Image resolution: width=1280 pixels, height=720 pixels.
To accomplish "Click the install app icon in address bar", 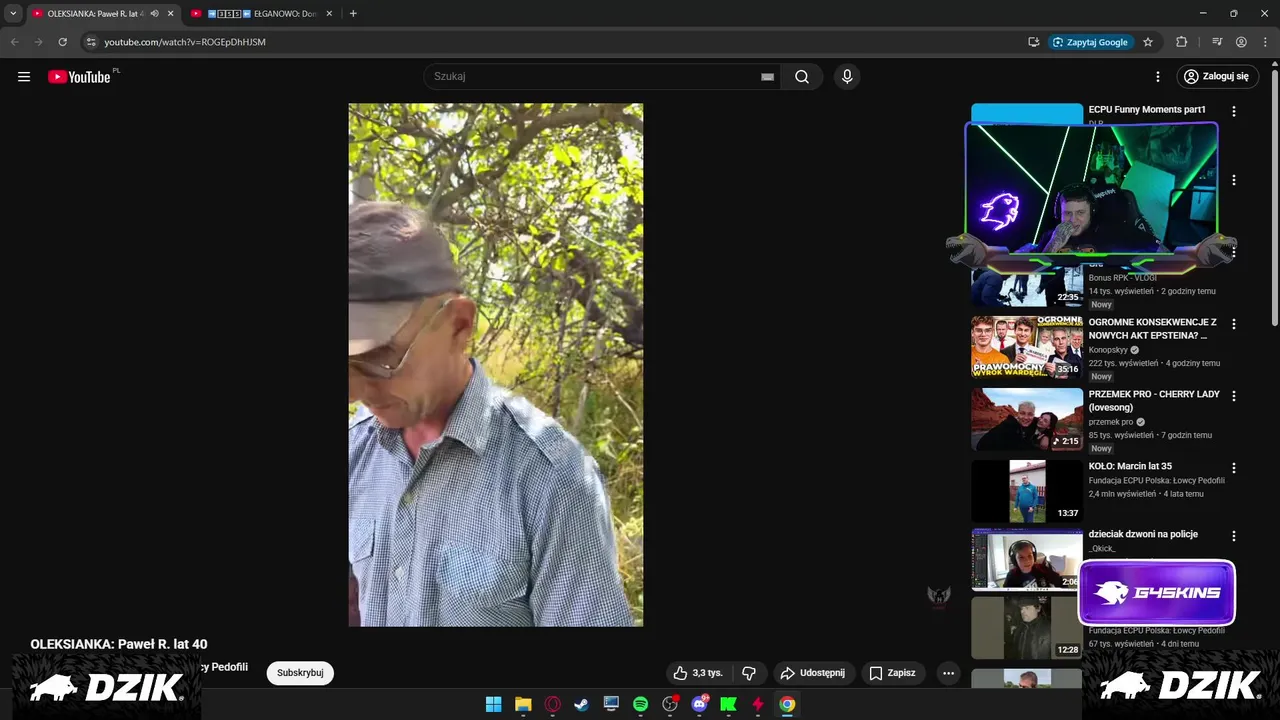I will [1033, 42].
